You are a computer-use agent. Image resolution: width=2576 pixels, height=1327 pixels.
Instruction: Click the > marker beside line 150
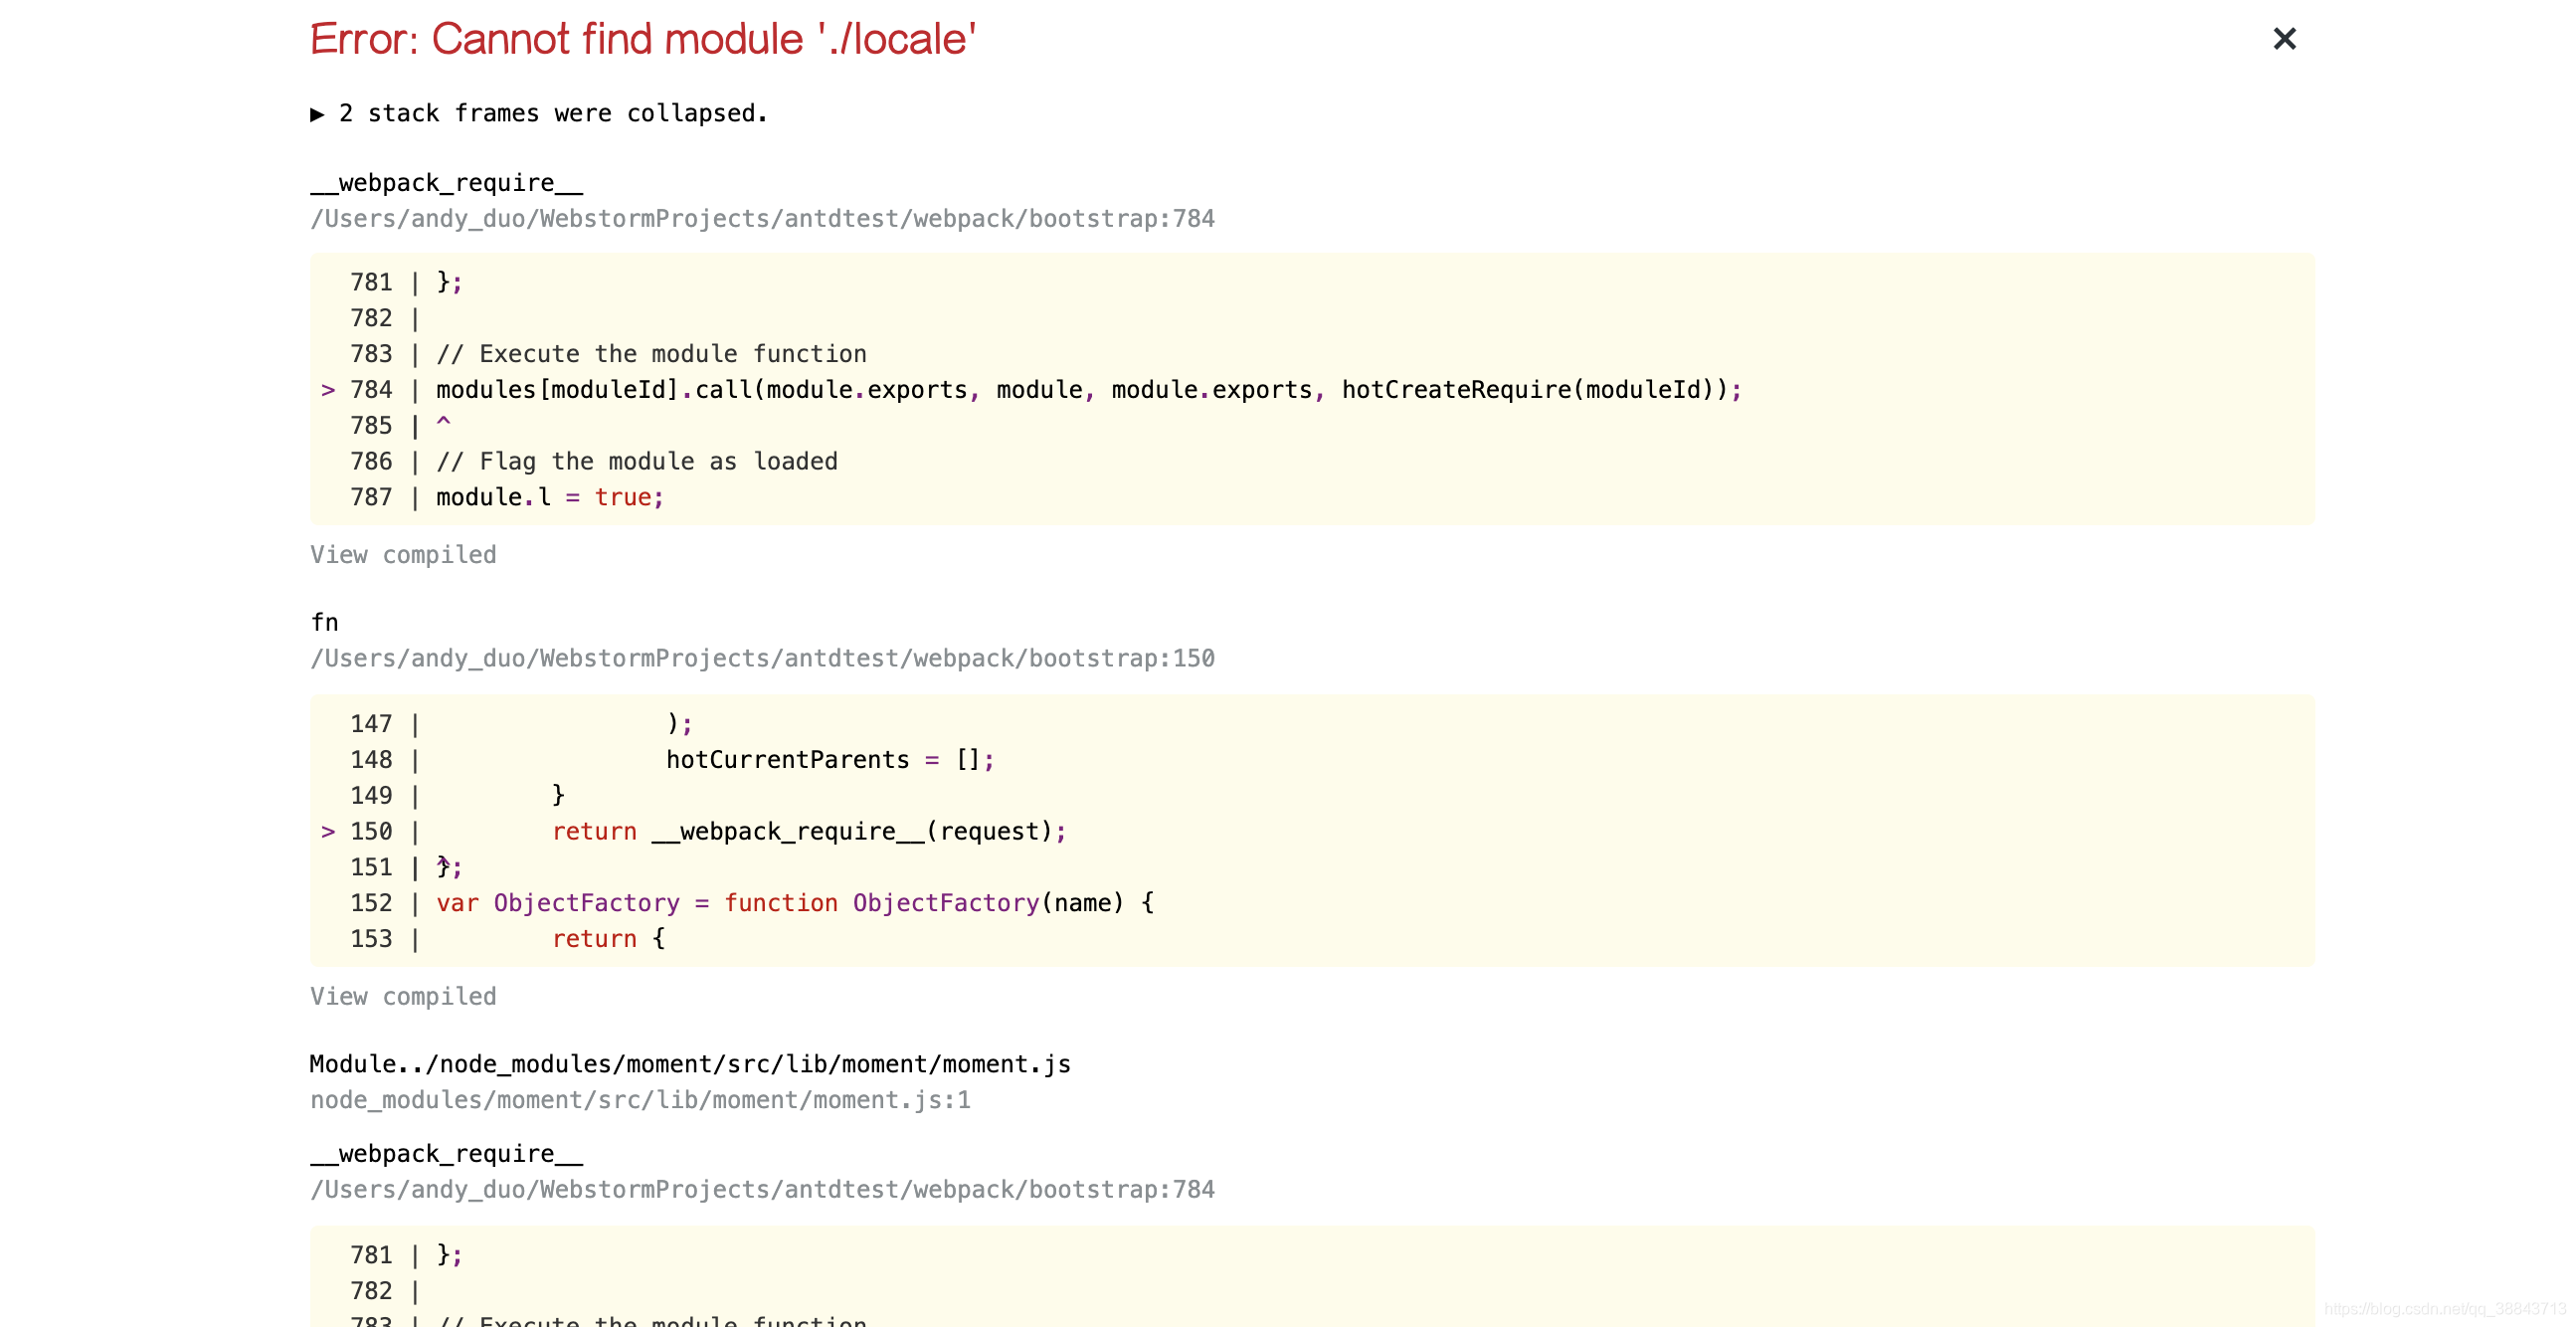327,831
